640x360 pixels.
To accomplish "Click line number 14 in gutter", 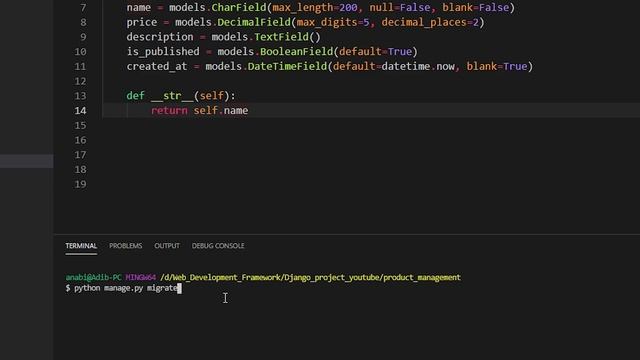I will [x=80, y=111].
